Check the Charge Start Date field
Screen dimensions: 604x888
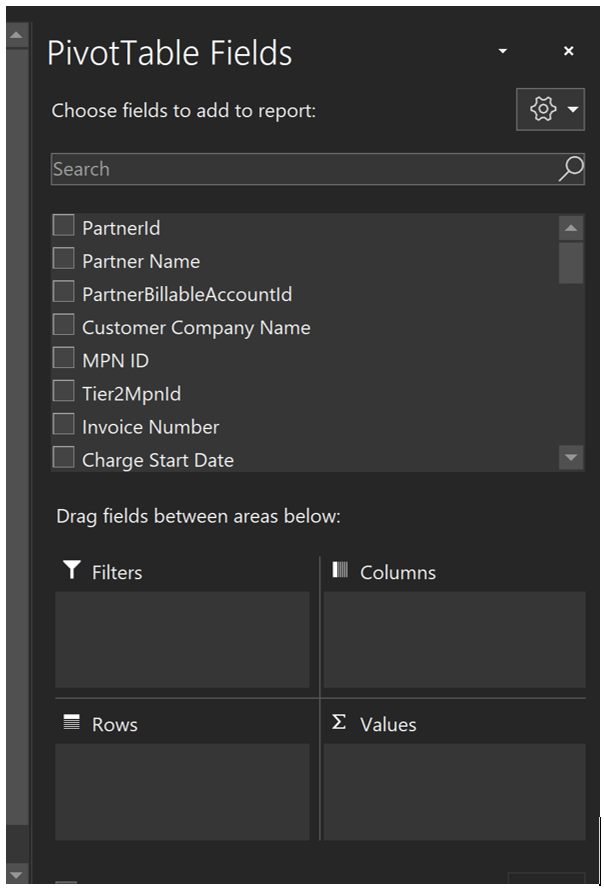[64, 458]
